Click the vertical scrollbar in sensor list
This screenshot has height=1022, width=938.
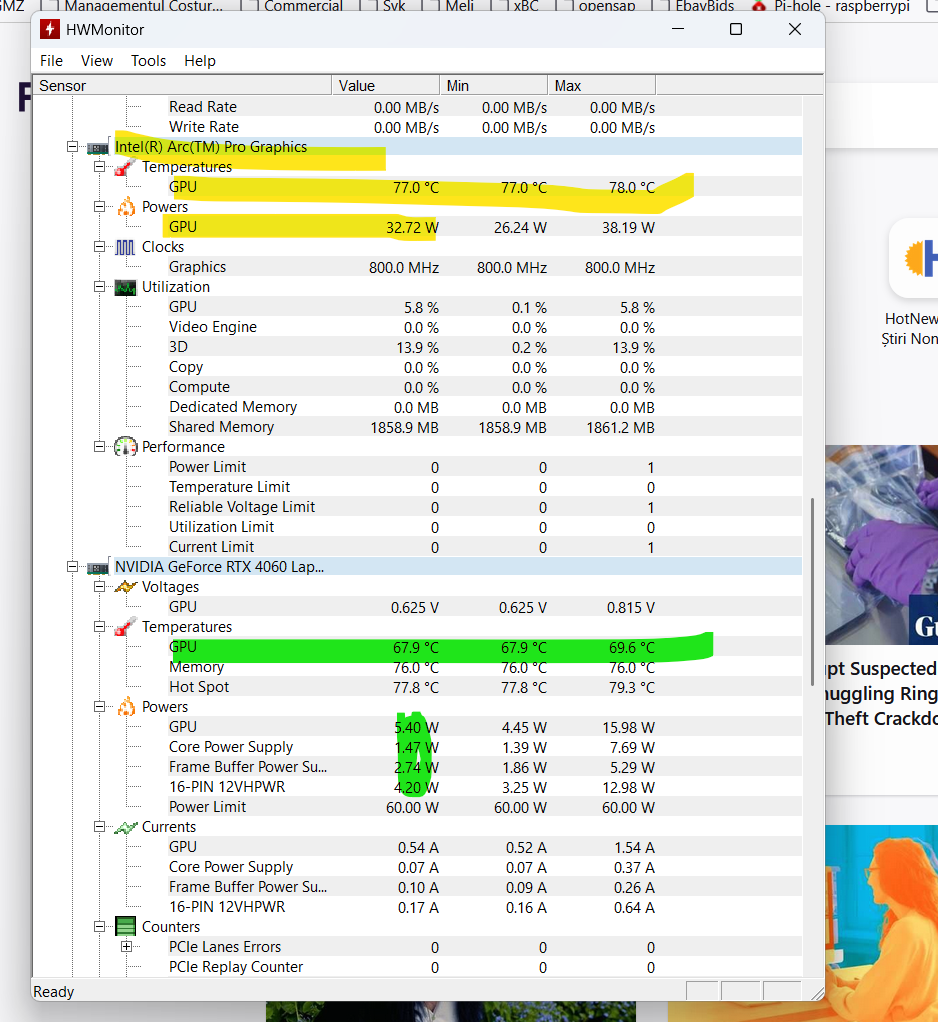813,592
